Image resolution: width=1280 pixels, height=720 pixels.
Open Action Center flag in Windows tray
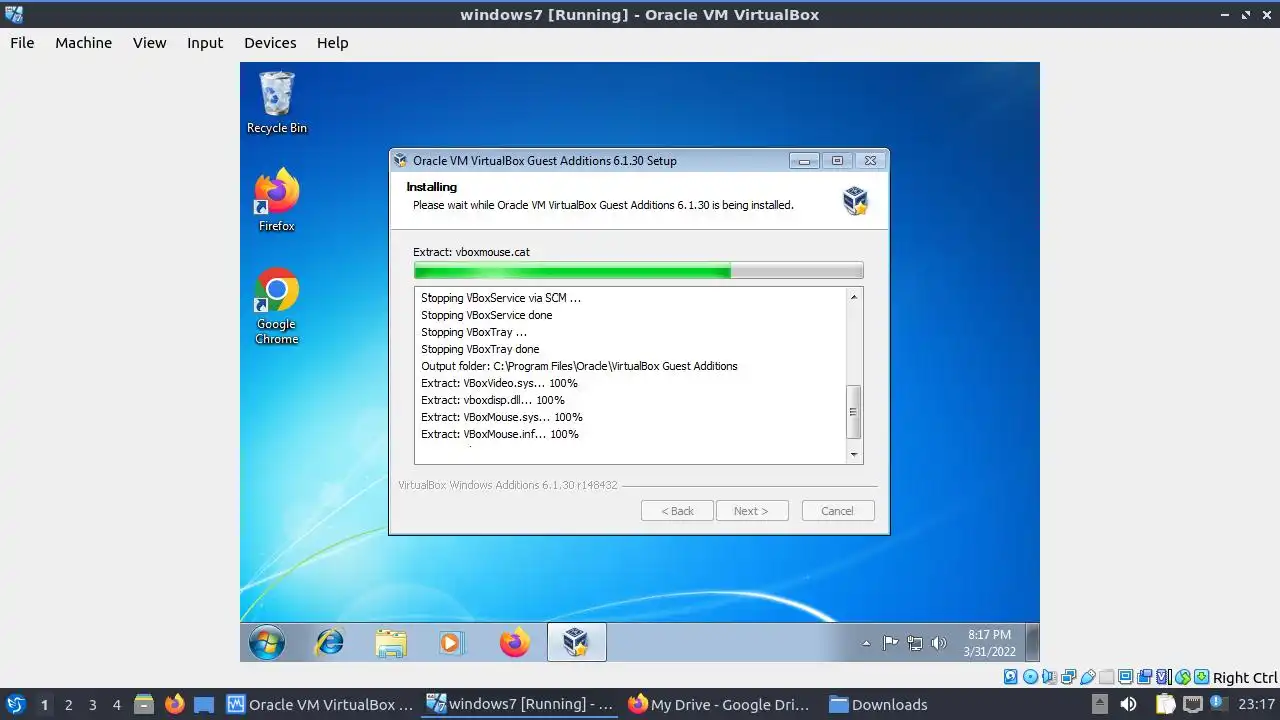890,643
